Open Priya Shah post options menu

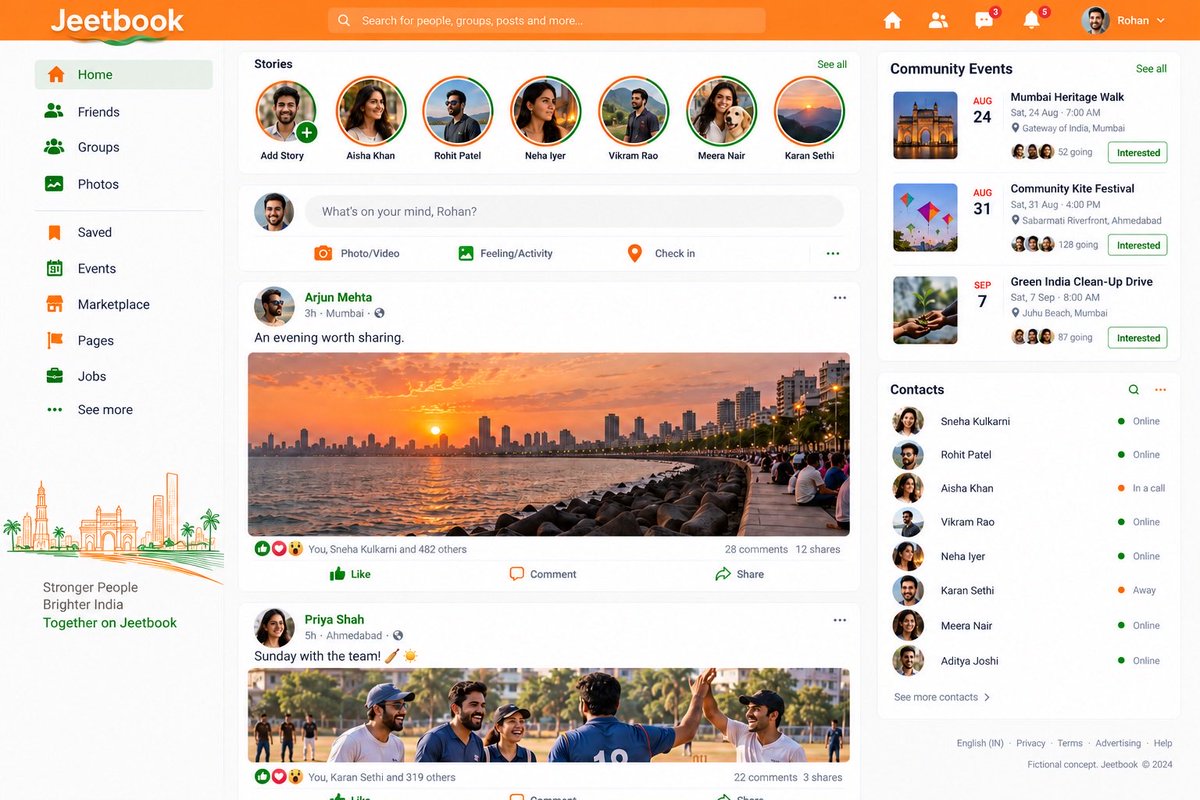point(840,620)
